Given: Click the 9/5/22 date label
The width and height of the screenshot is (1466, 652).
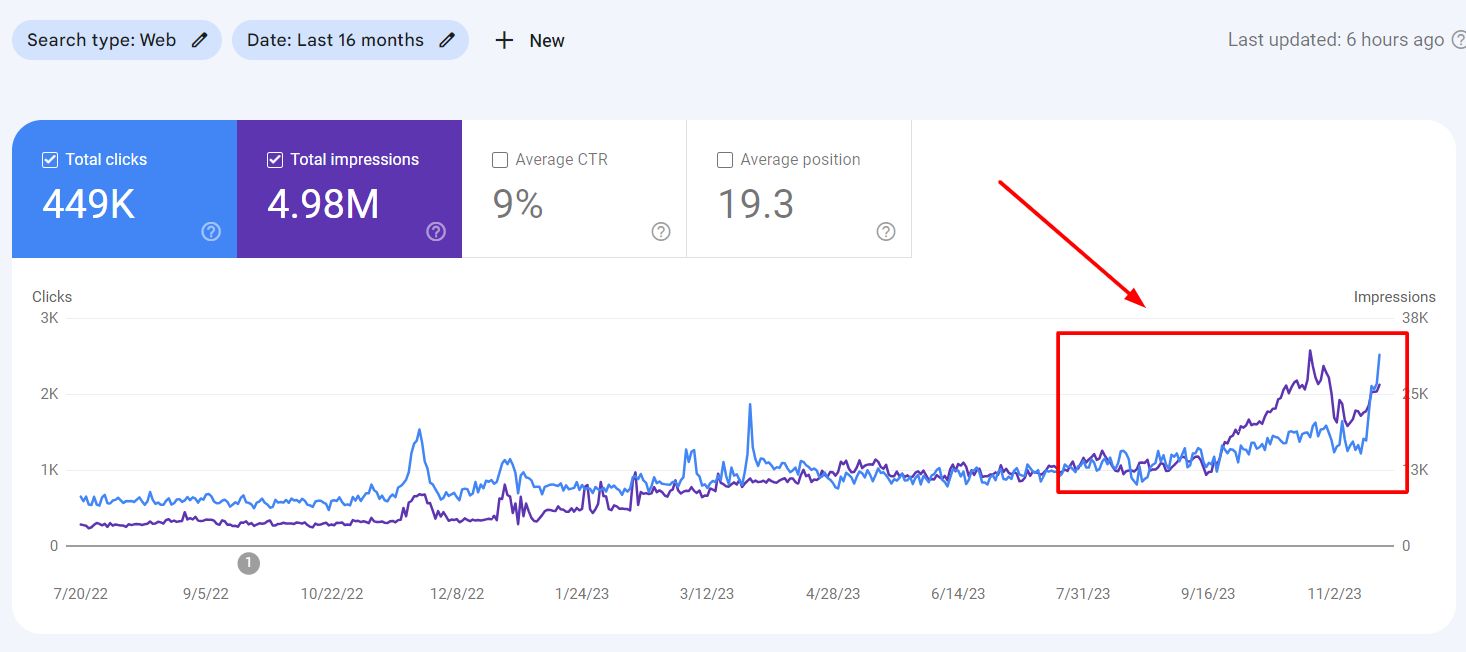Looking at the screenshot, I should pyautogui.click(x=206, y=594).
